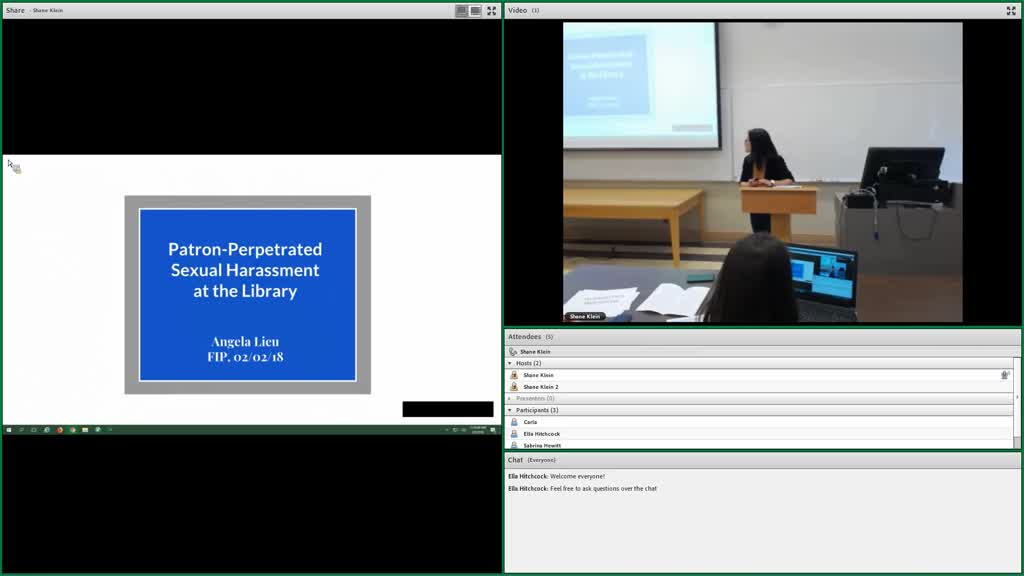Select participant Carla in attendee list
Viewport: 1024px width, 576px height.
[760, 422]
